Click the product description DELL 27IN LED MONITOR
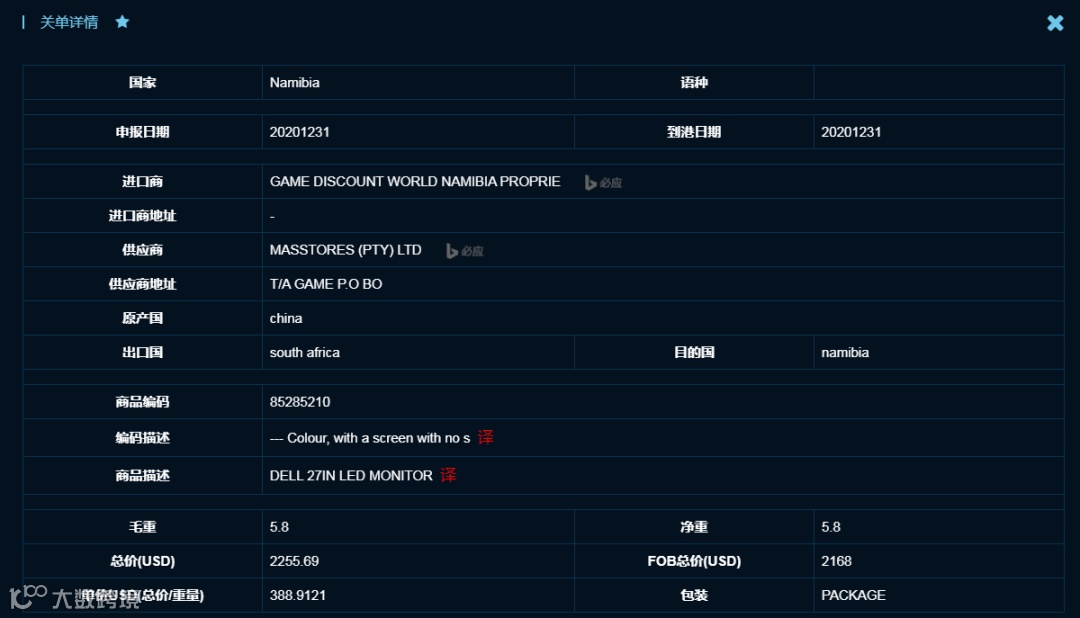 coord(351,475)
